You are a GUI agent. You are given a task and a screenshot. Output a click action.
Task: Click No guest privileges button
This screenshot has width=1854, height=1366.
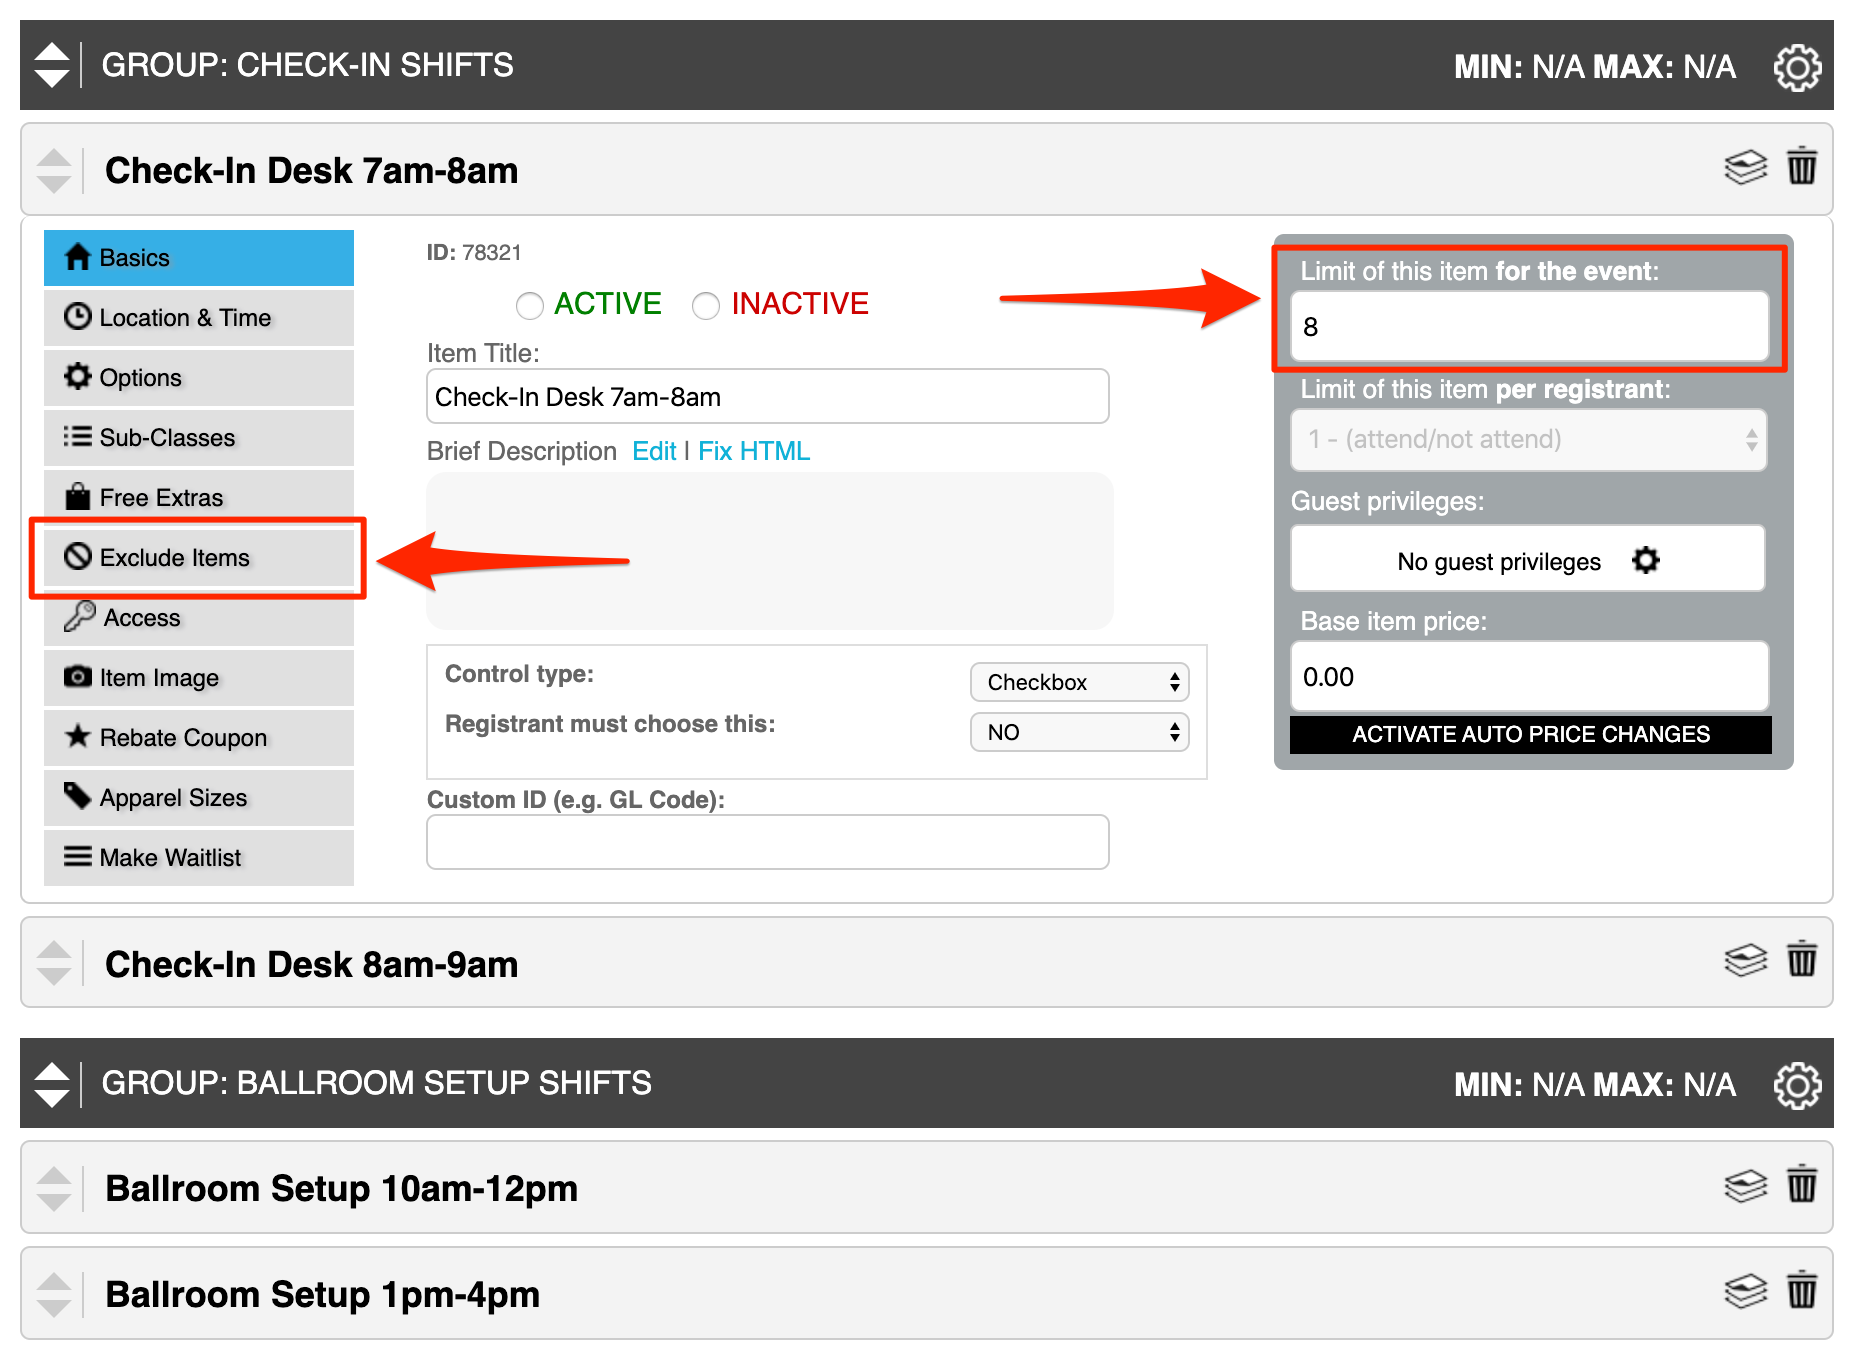(1528, 559)
